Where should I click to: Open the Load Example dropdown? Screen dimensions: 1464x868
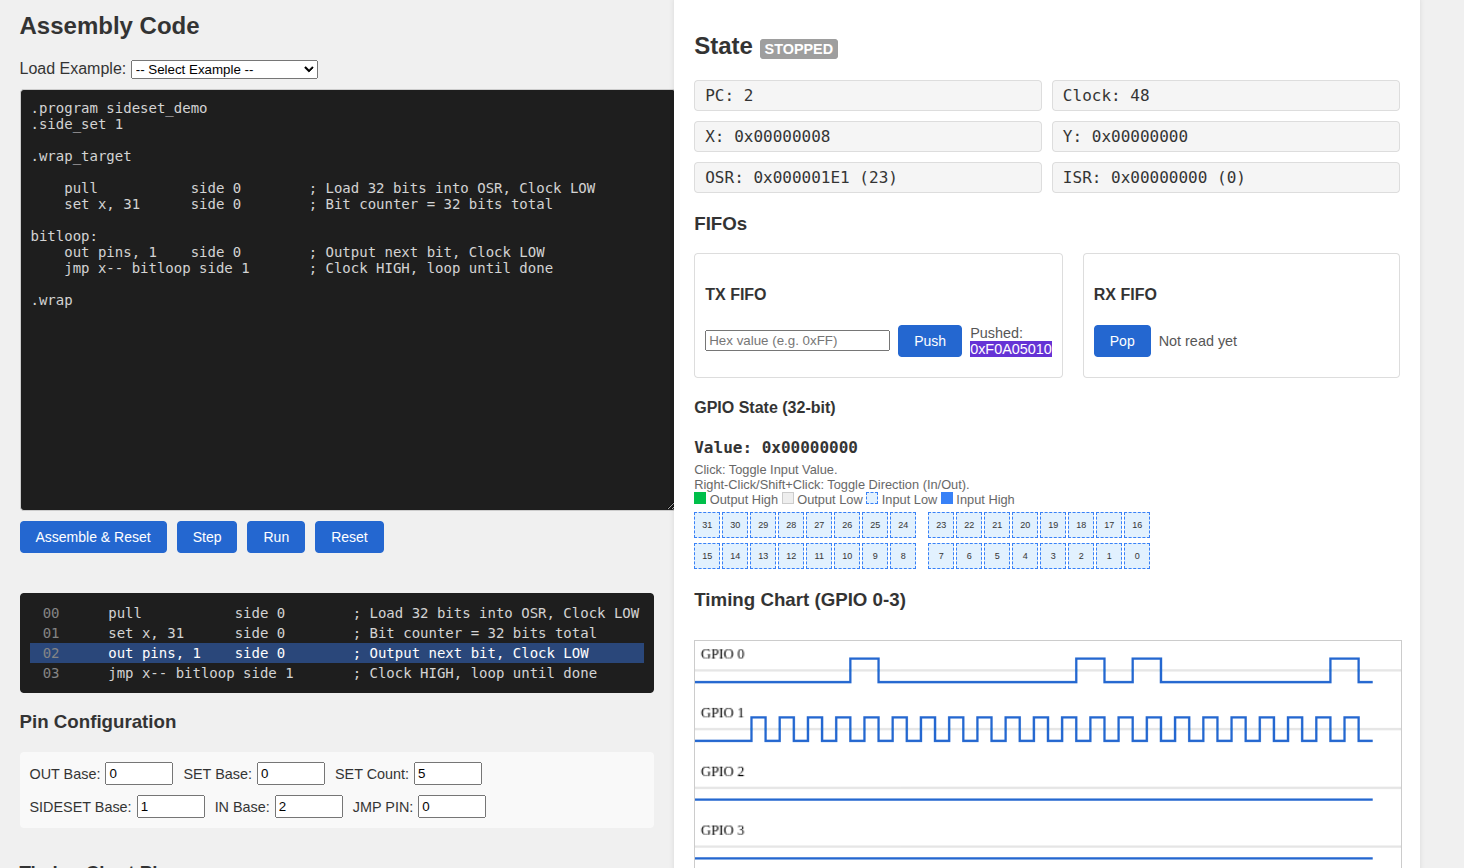(222, 69)
